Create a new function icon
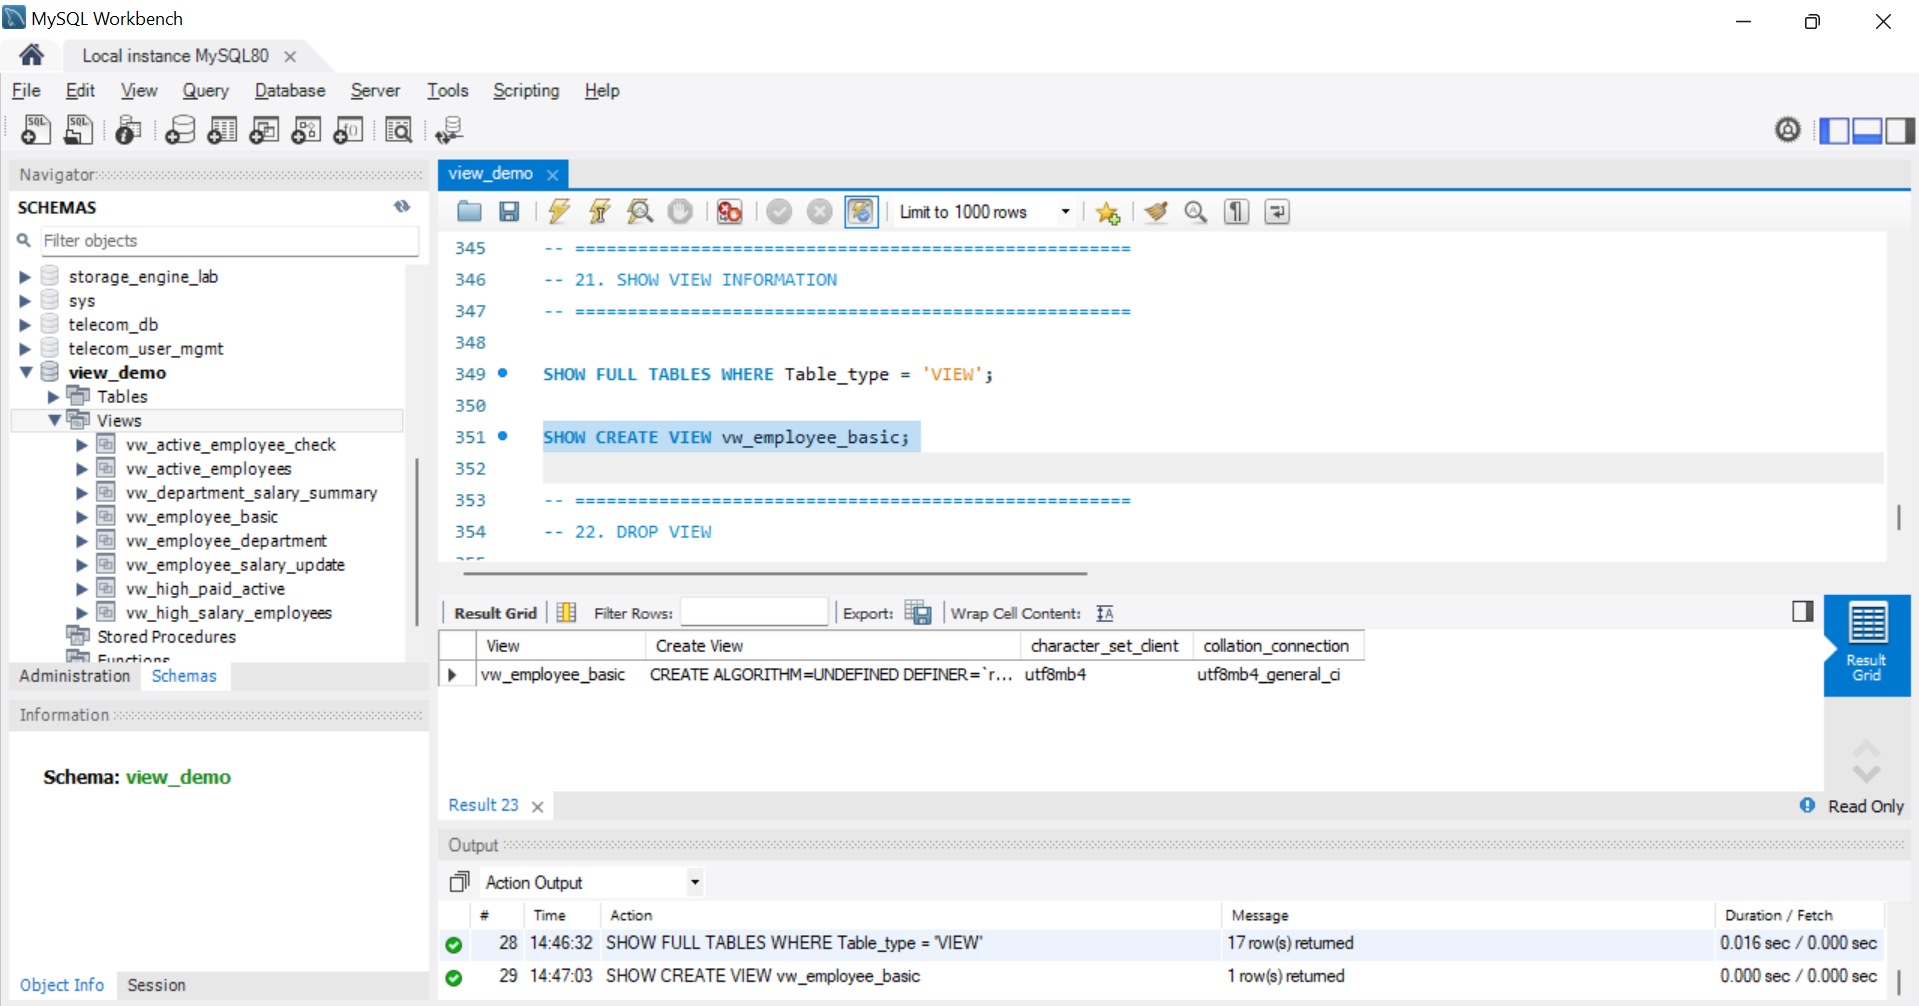The height and width of the screenshot is (1006, 1919). point(348,130)
